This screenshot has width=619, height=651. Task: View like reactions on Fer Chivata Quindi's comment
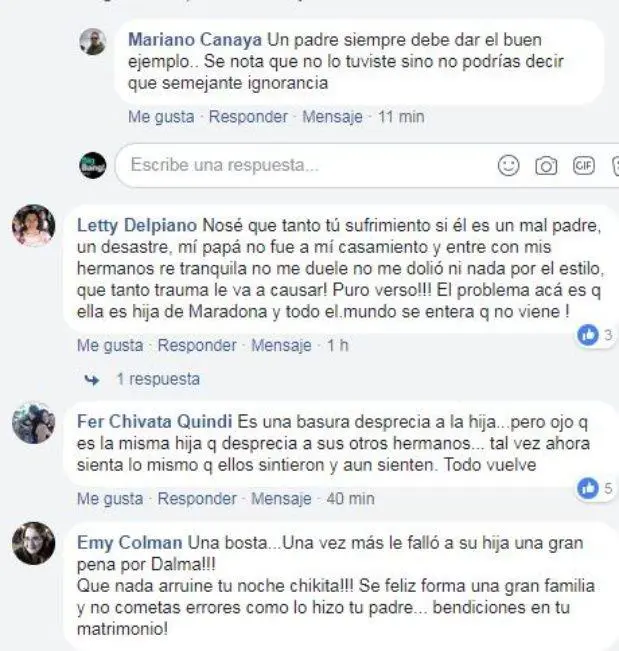[595, 488]
